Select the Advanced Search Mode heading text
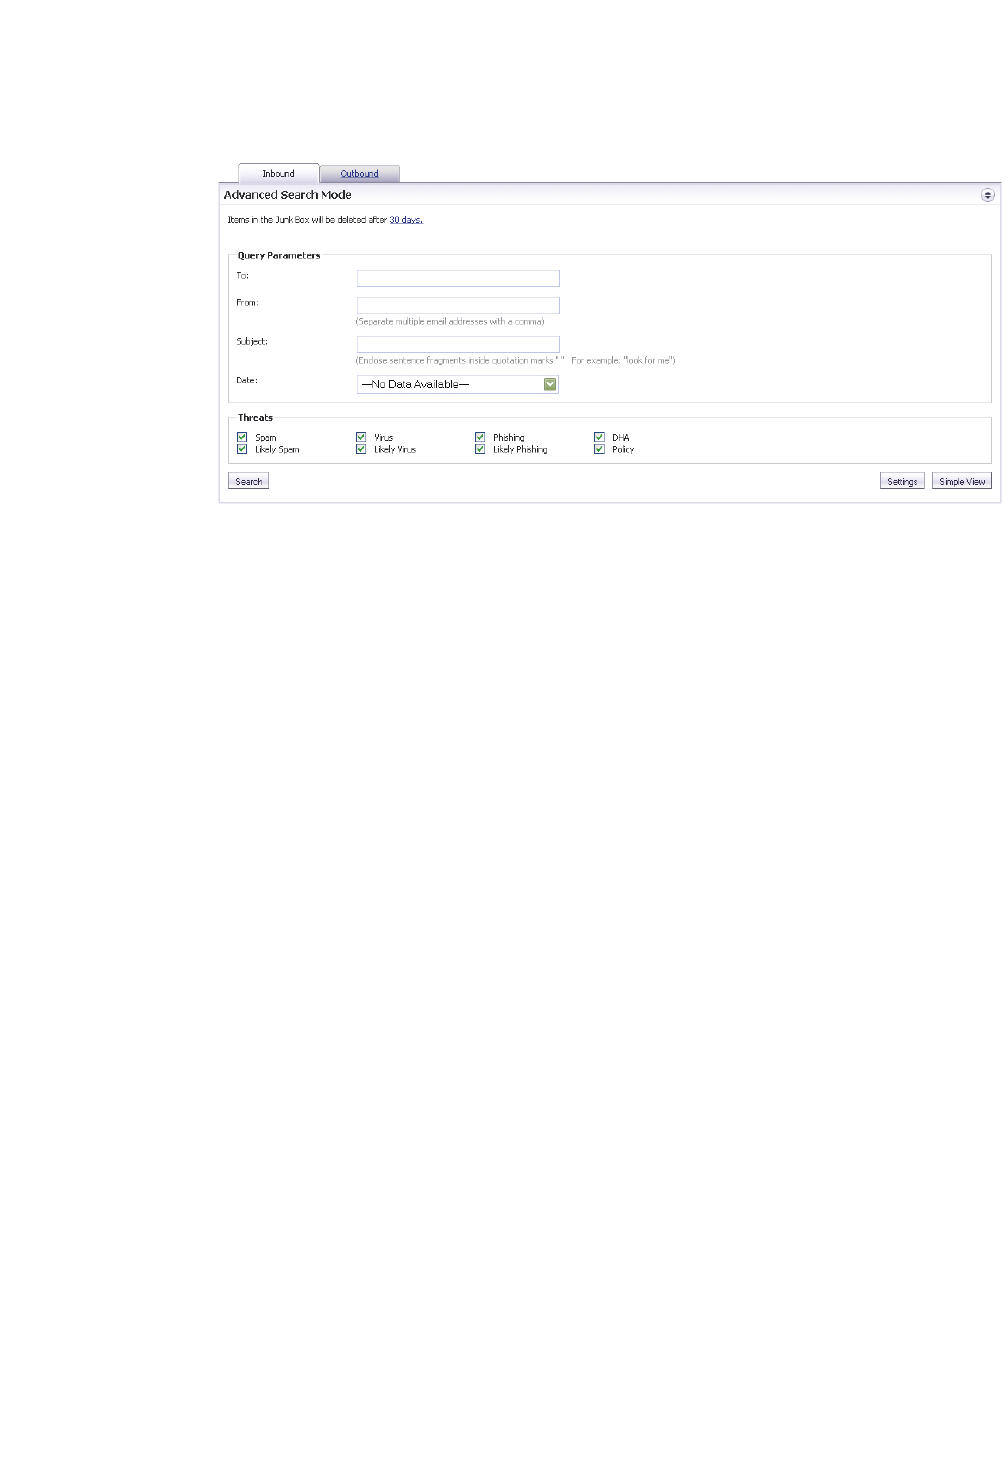The image size is (1008, 1458). [x=288, y=195]
